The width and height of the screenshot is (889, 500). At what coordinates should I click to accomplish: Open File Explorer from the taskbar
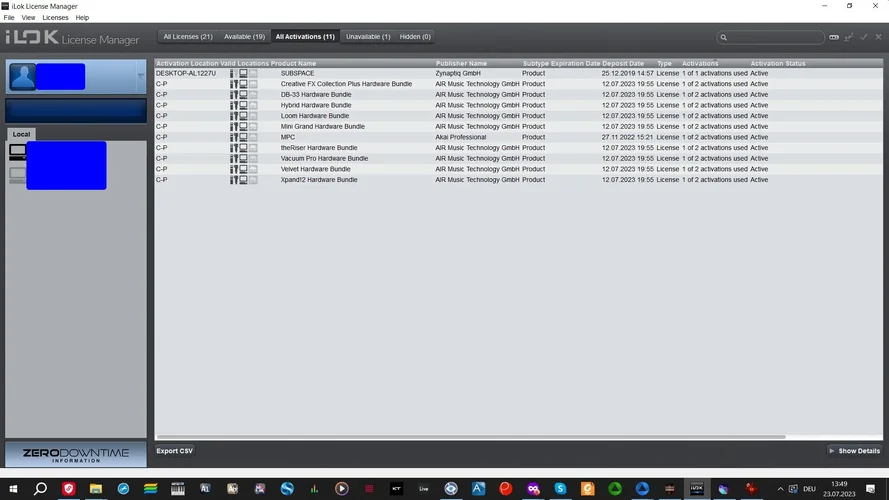pos(96,489)
